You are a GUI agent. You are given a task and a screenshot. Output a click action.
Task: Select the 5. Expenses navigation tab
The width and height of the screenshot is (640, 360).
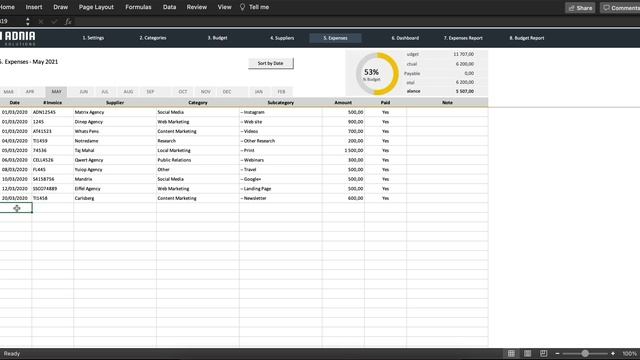tap(335, 38)
